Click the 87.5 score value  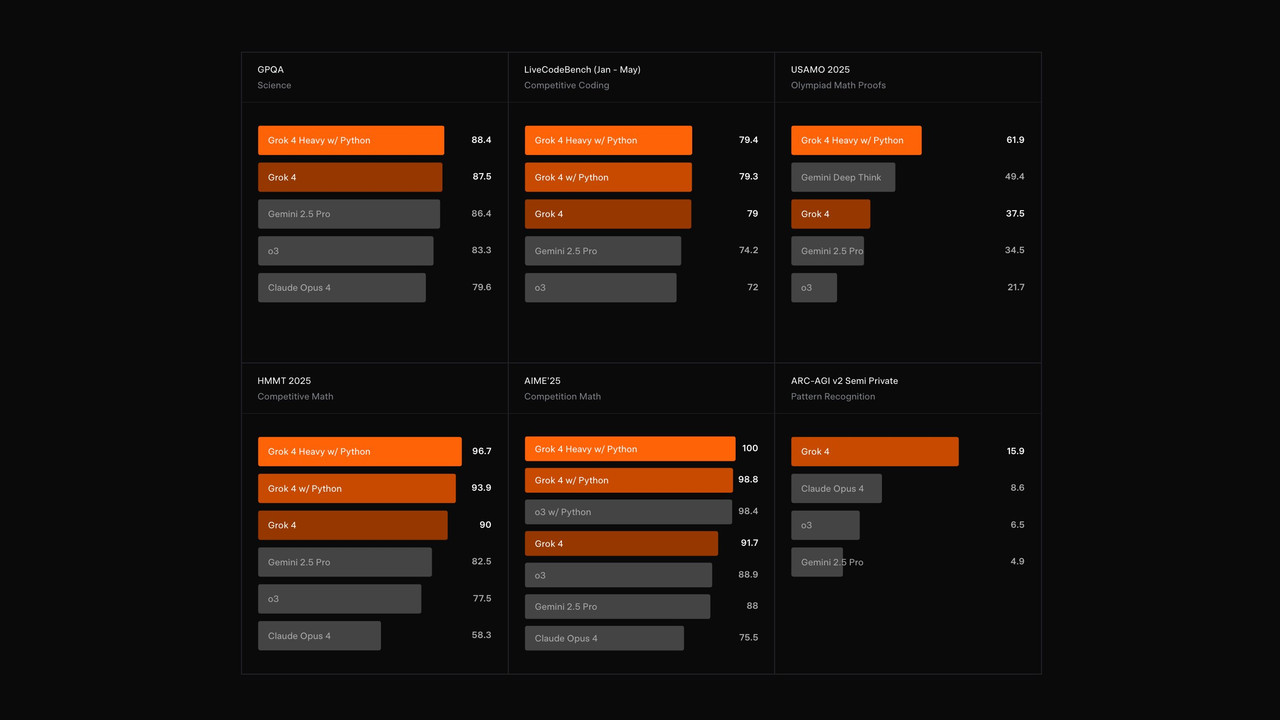coord(481,177)
